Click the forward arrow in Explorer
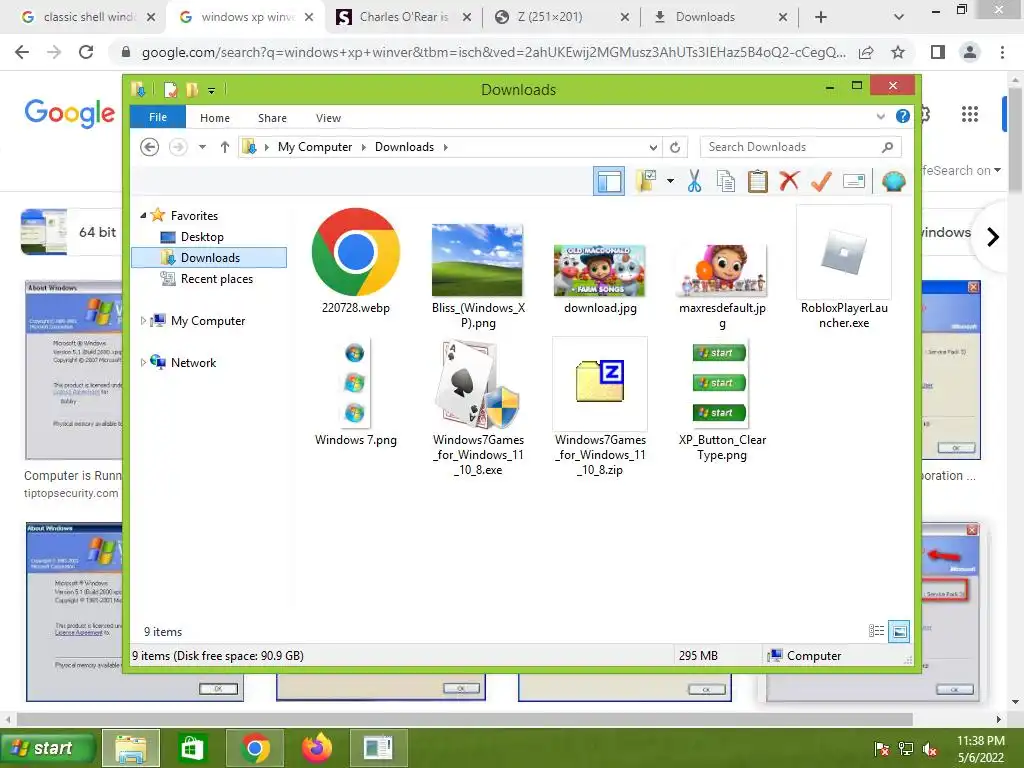 (x=178, y=147)
